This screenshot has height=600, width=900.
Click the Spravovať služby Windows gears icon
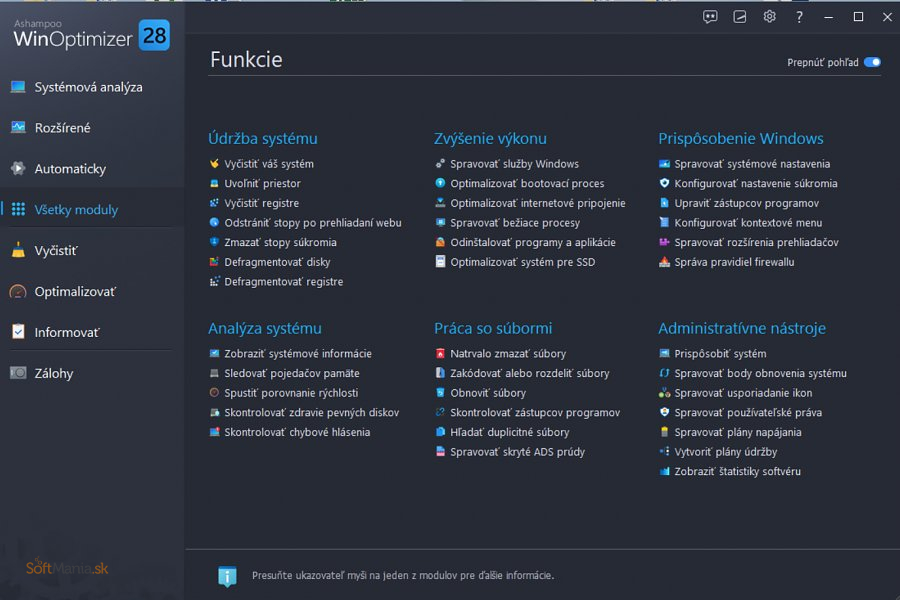pyautogui.click(x=440, y=164)
